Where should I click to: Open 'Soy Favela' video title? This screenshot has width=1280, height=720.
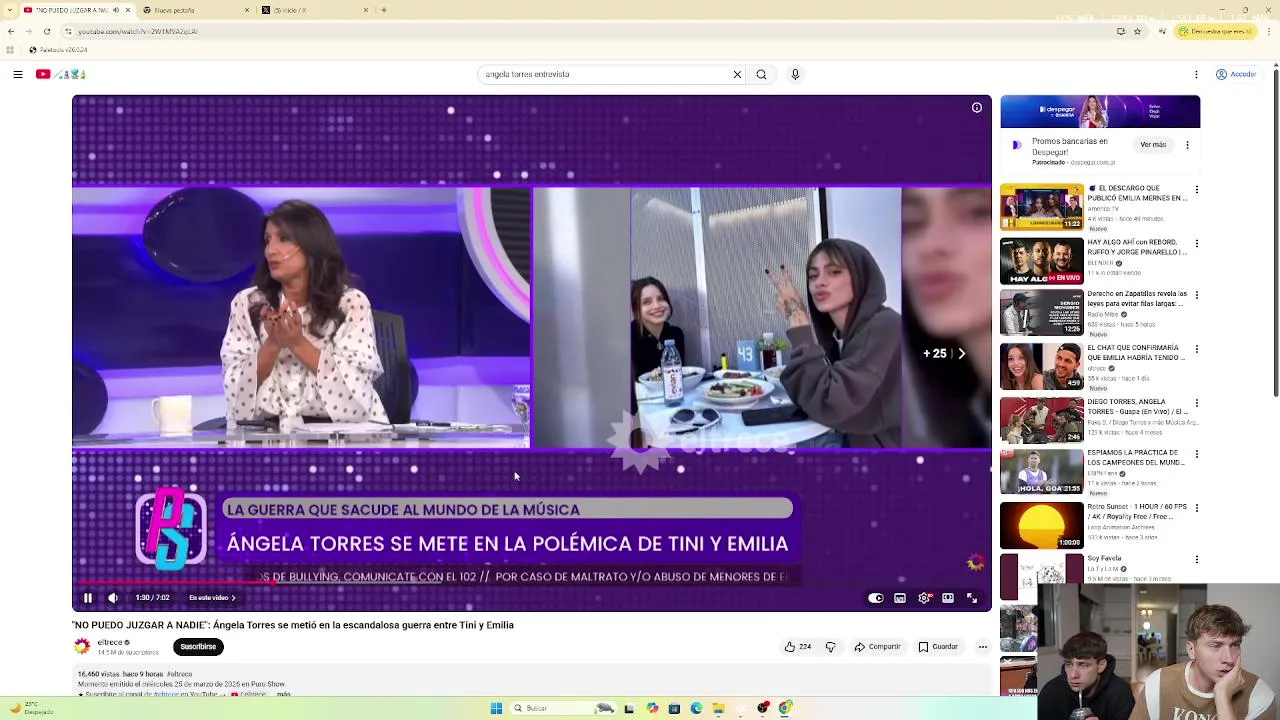click(x=1104, y=558)
